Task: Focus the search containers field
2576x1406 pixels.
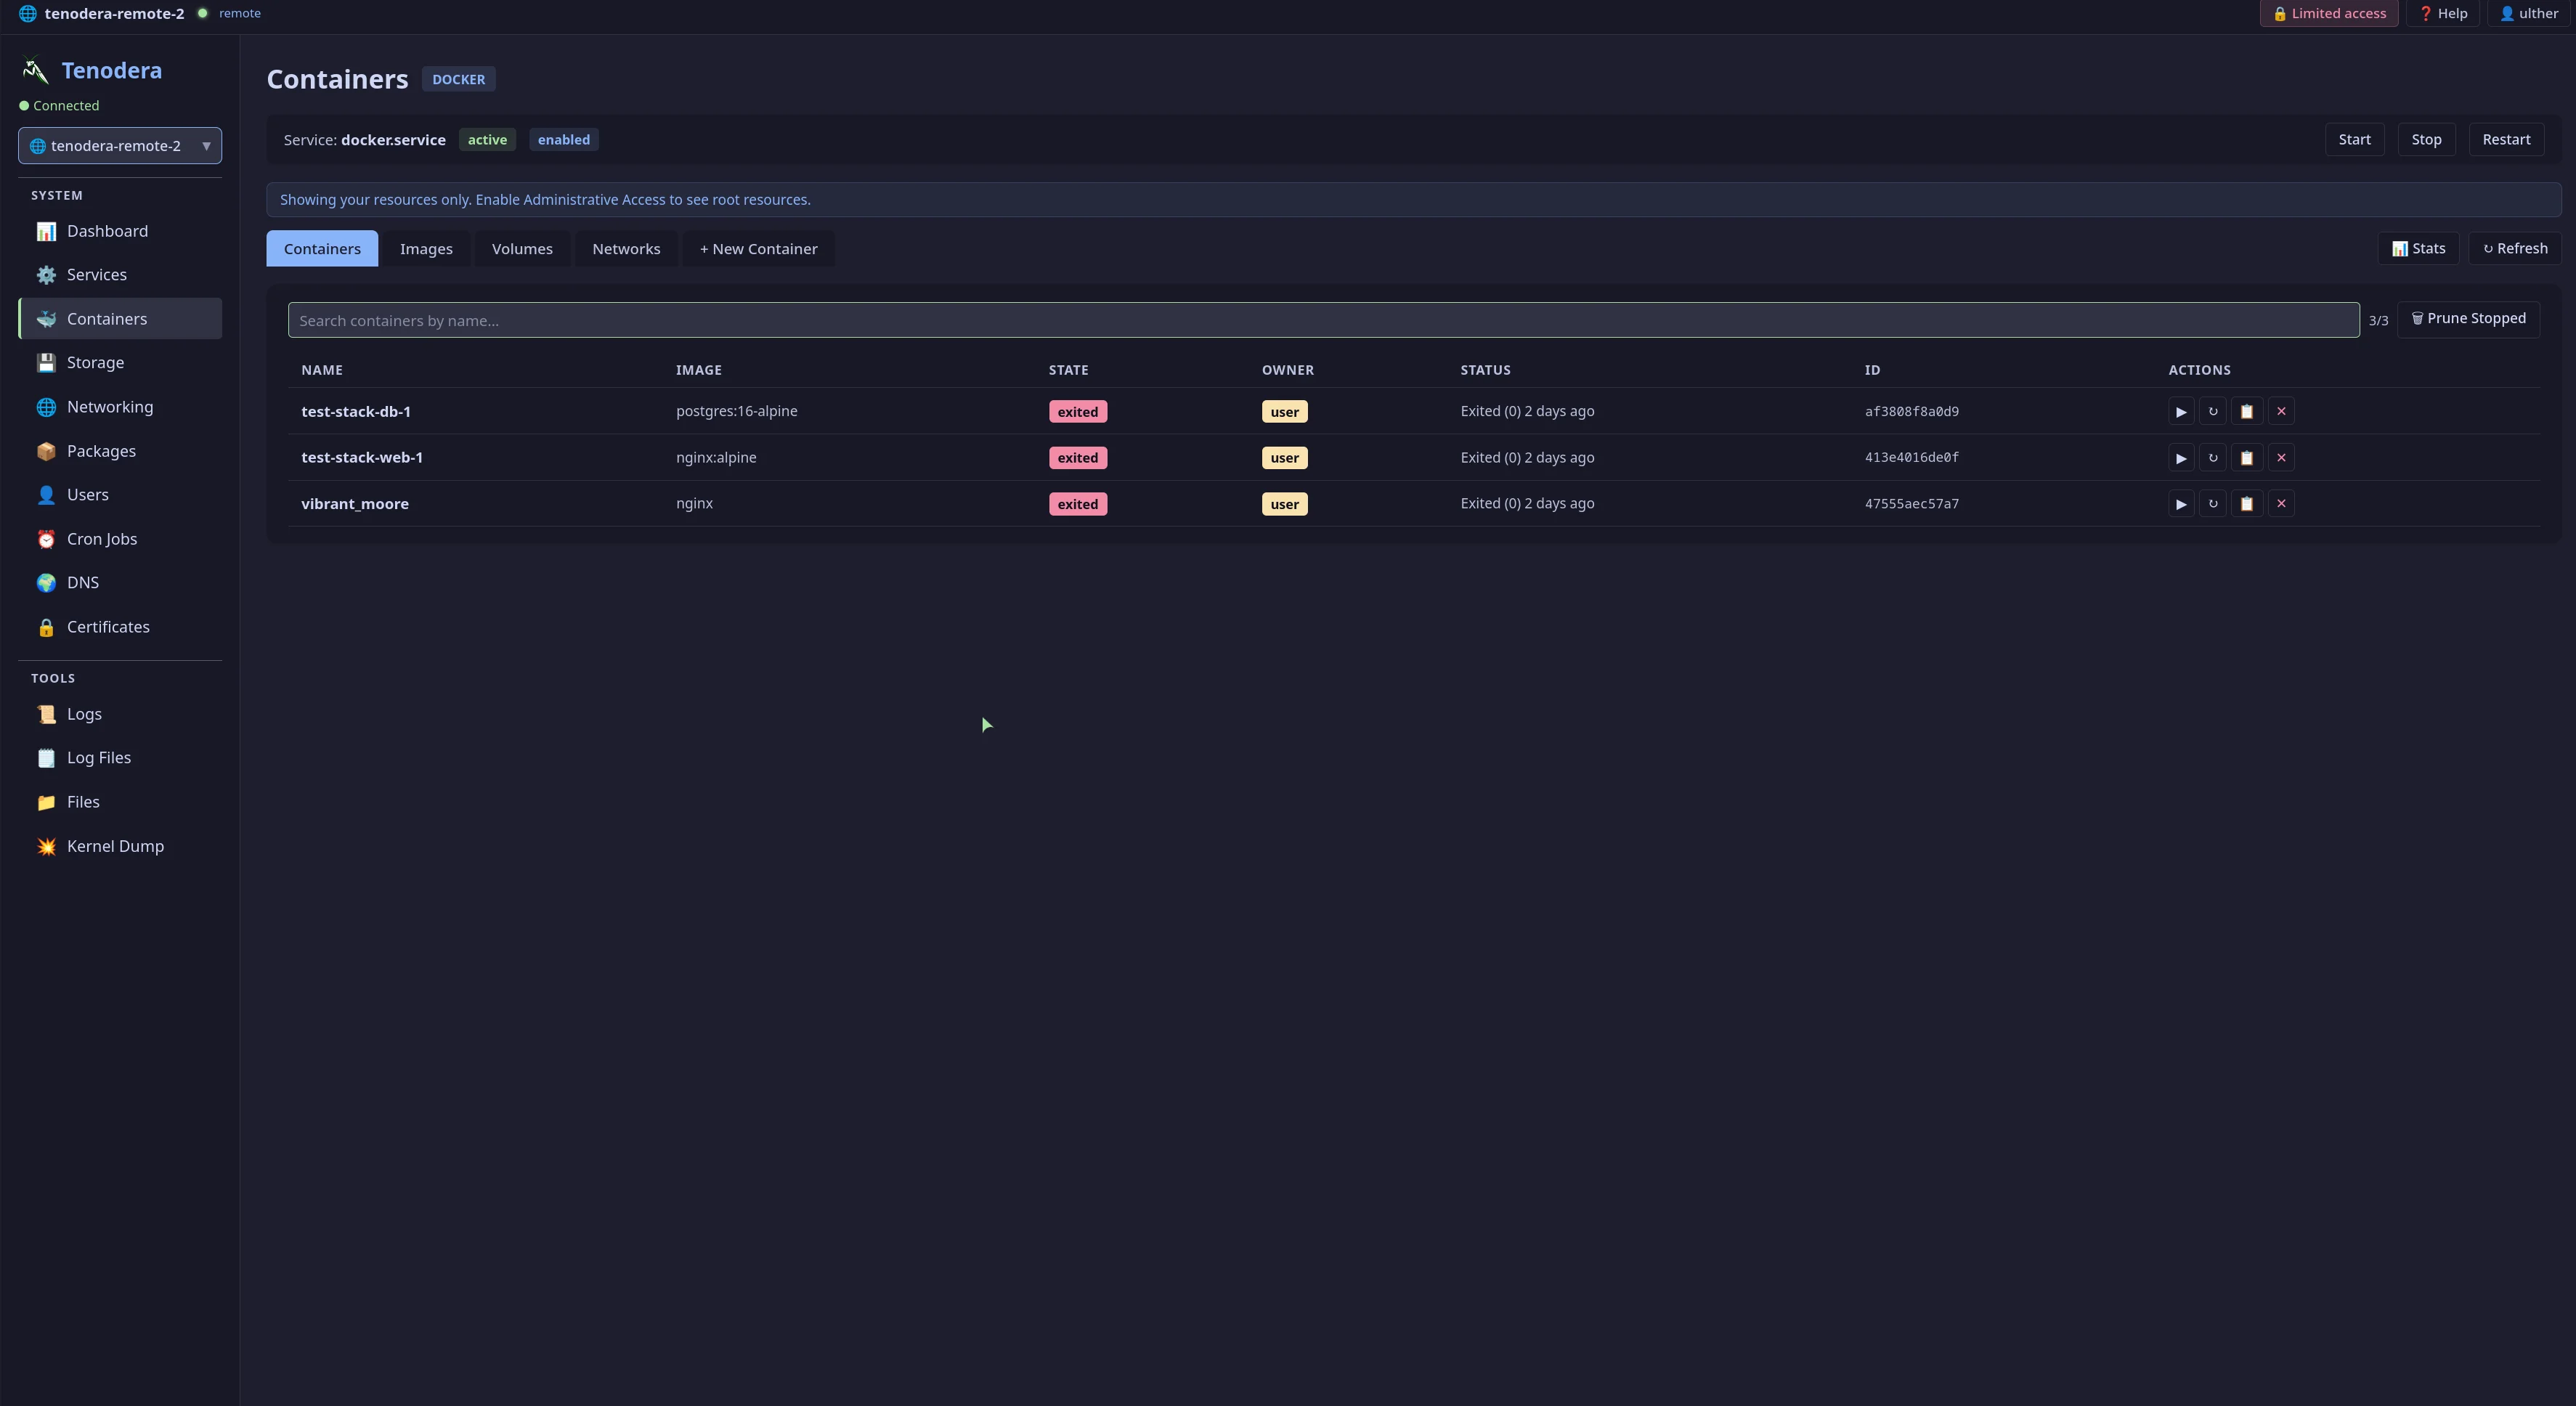Action: [1323, 320]
